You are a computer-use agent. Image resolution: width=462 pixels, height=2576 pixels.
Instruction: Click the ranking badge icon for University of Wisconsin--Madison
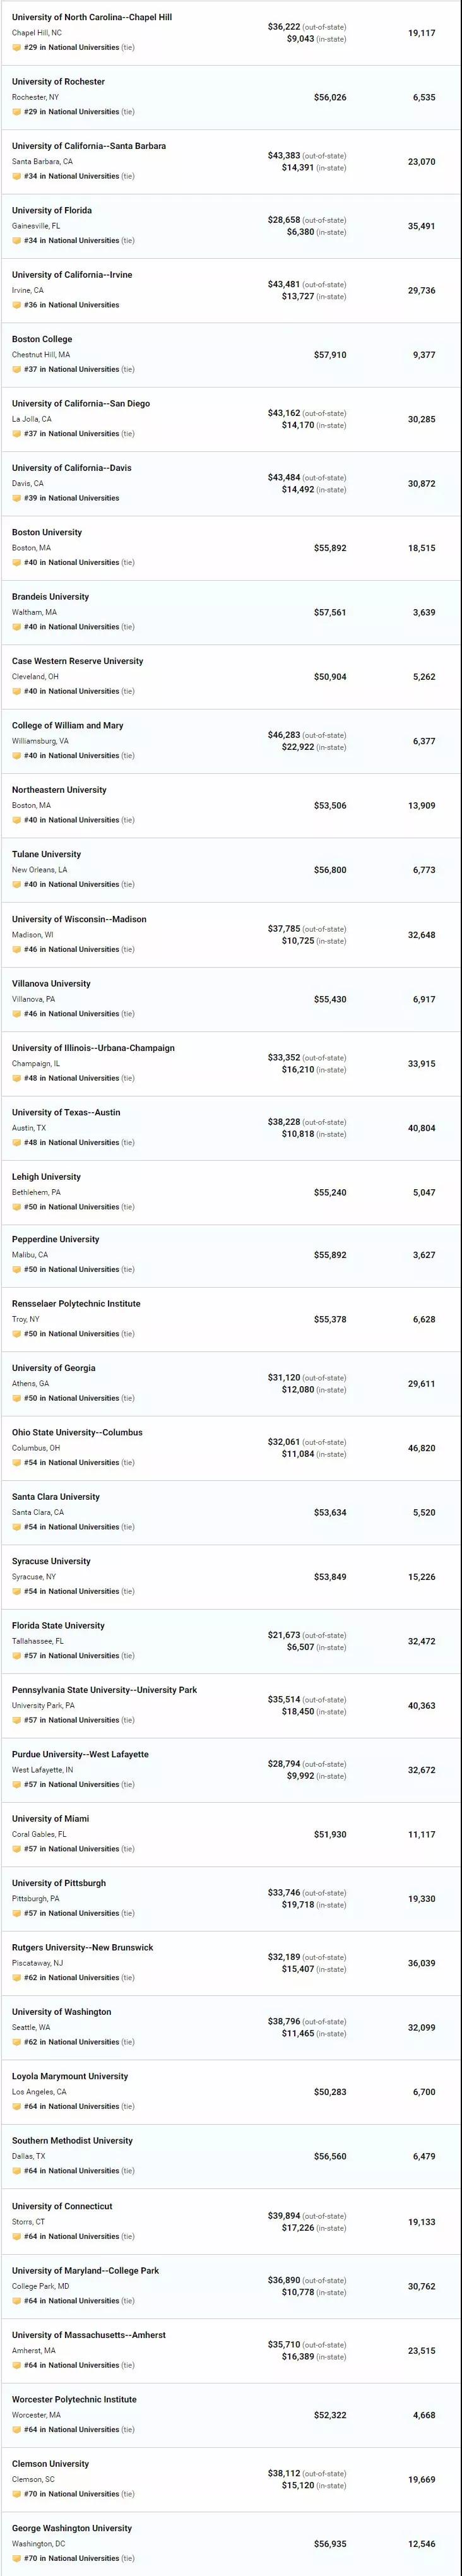coord(17,949)
